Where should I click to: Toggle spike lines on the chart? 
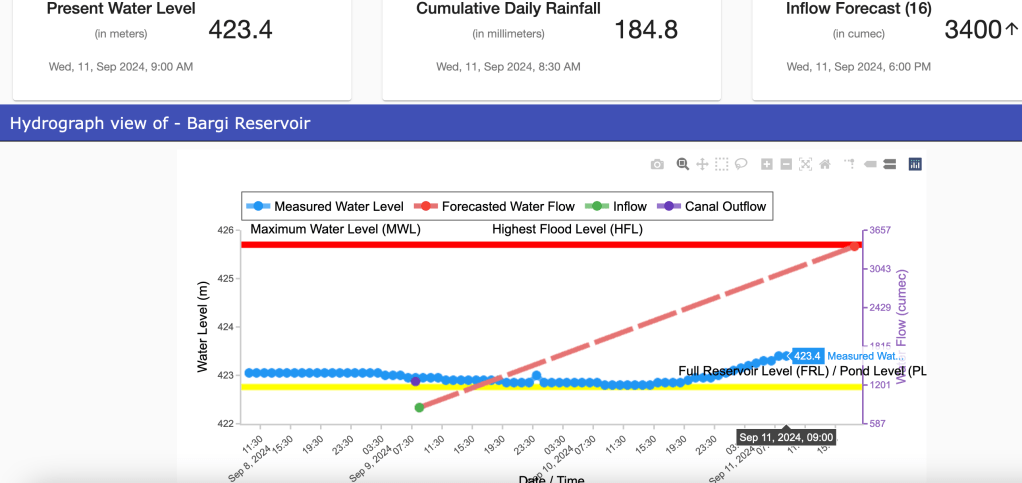coord(850,164)
